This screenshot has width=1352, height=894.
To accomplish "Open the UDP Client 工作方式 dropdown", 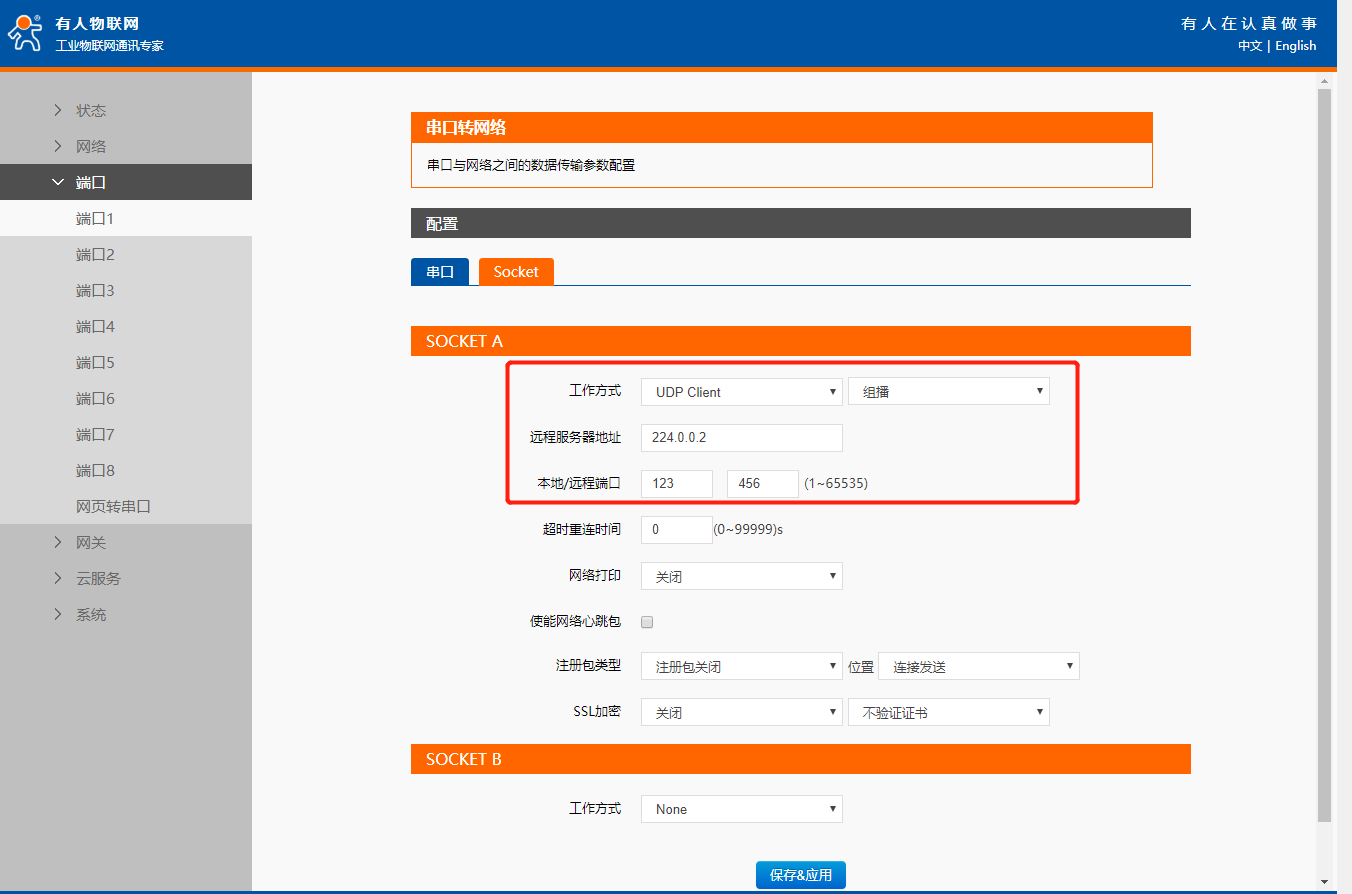I will click(x=741, y=392).
